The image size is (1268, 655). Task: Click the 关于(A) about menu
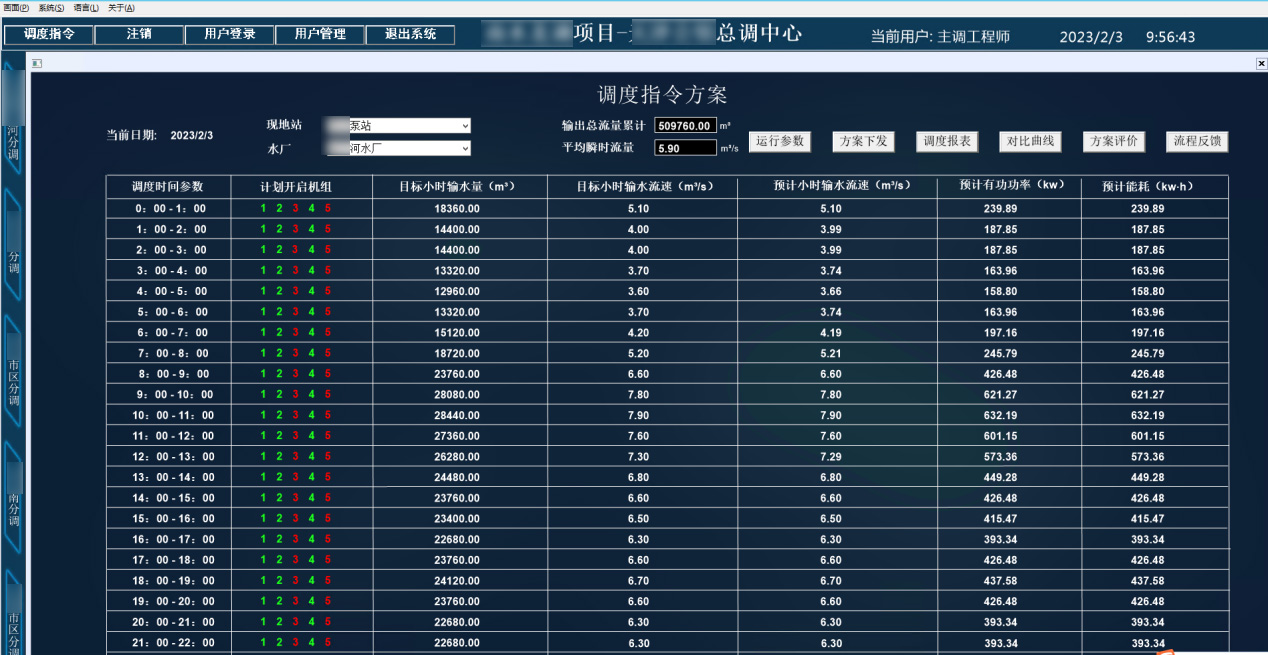coord(121,7)
